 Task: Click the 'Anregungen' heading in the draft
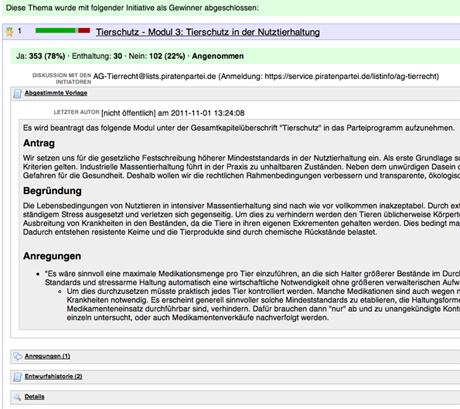tap(52, 256)
